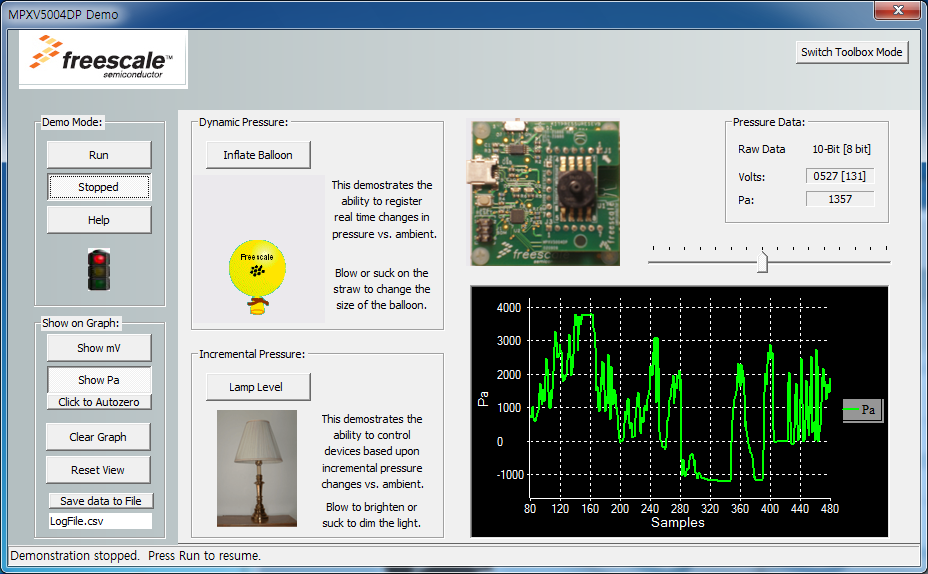Click the sensor circuit board photo
The height and width of the screenshot is (574, 928).
(x=544, y=192)
